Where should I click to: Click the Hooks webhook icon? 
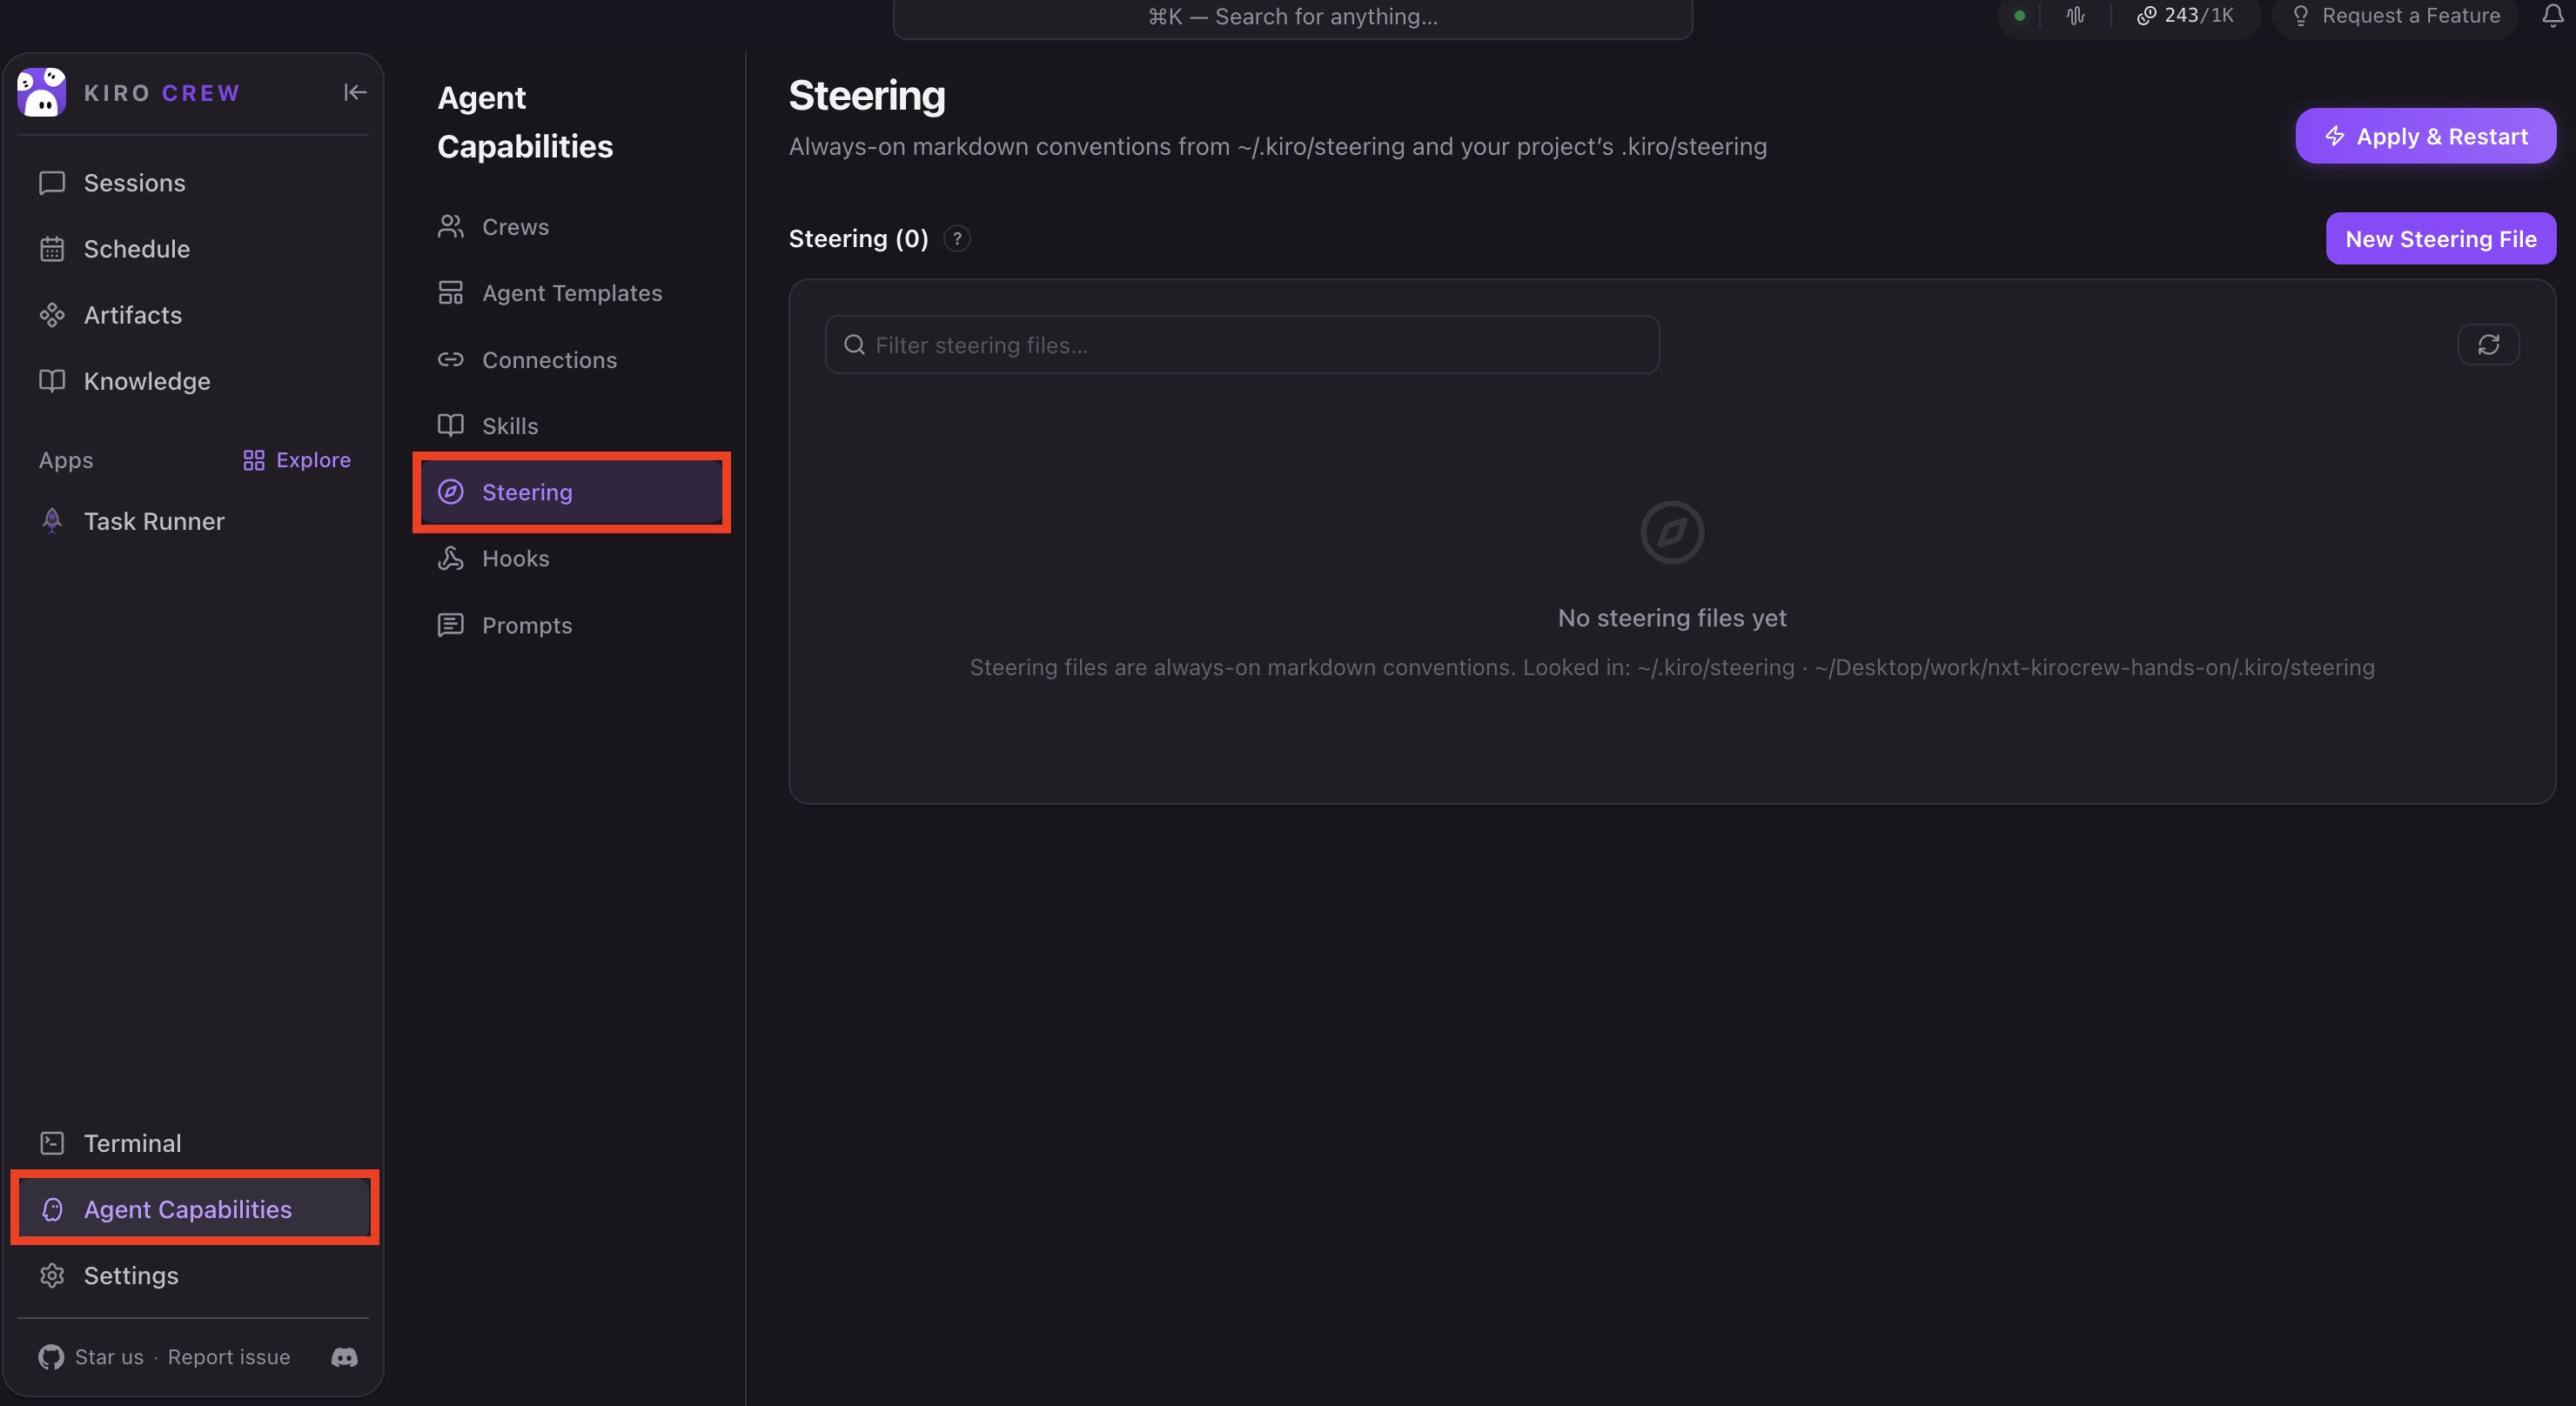[451, 558]
